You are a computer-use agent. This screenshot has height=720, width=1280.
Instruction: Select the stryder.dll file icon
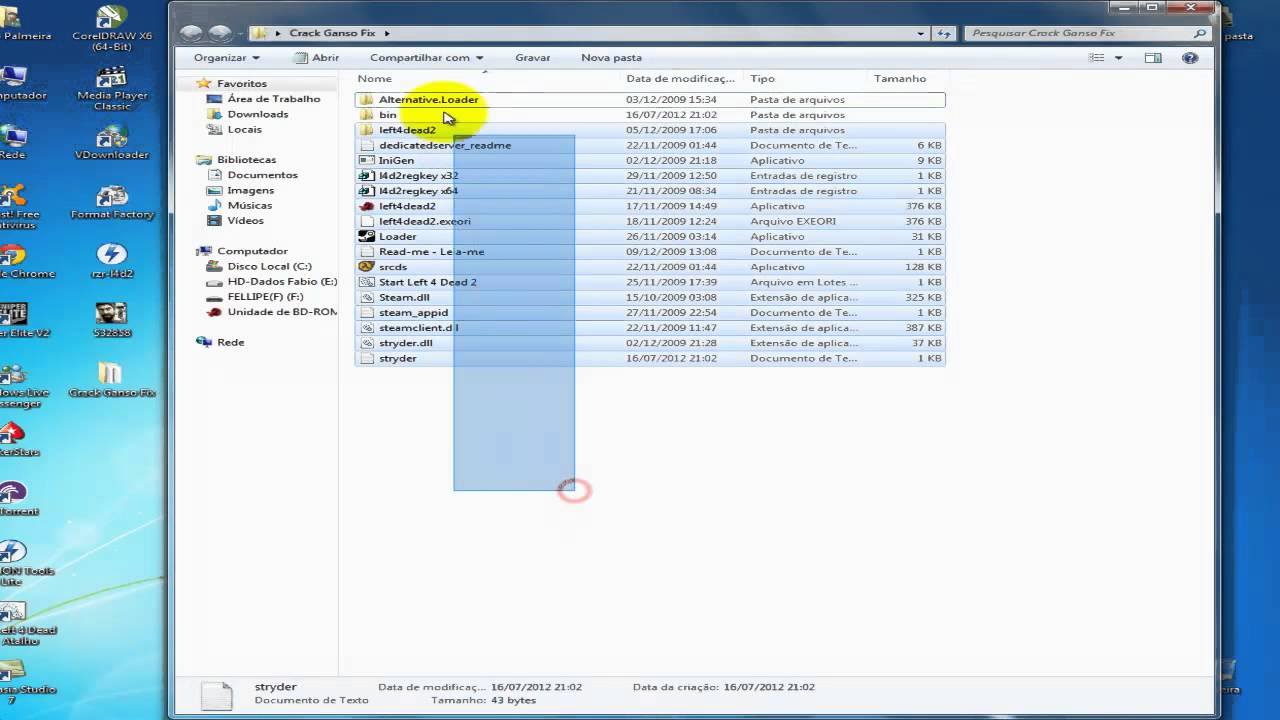click(366, 343)
